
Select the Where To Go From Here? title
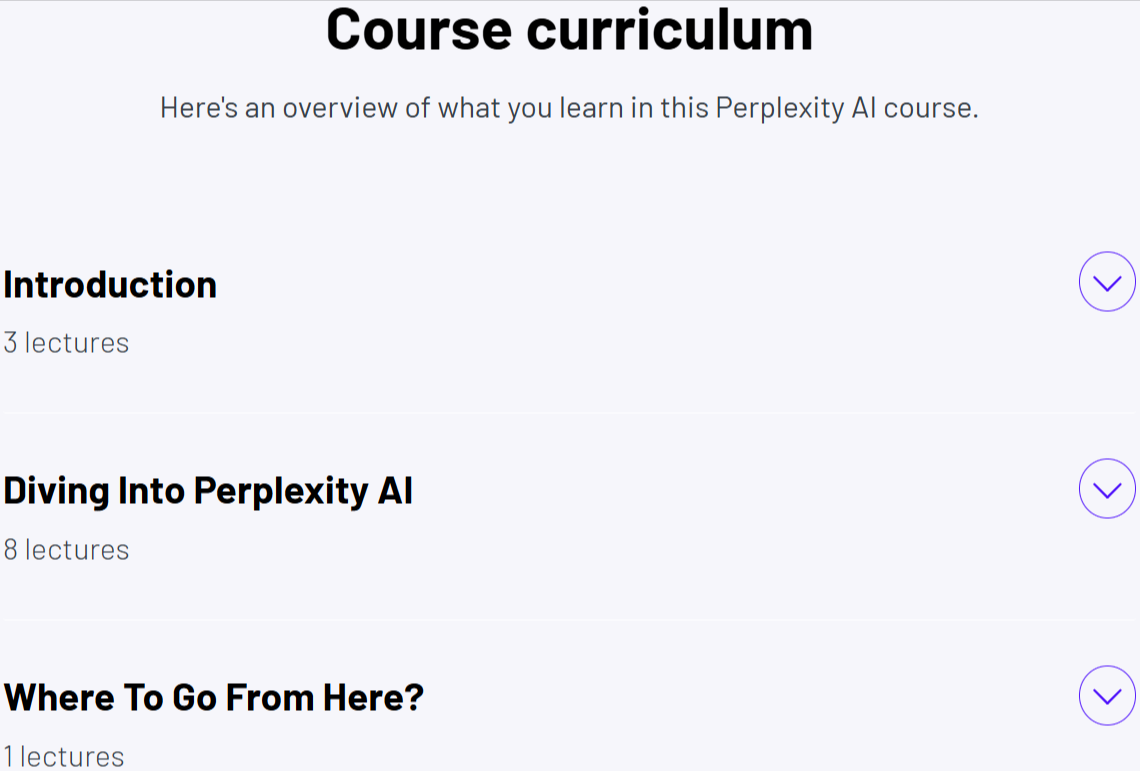pos(214,697)
